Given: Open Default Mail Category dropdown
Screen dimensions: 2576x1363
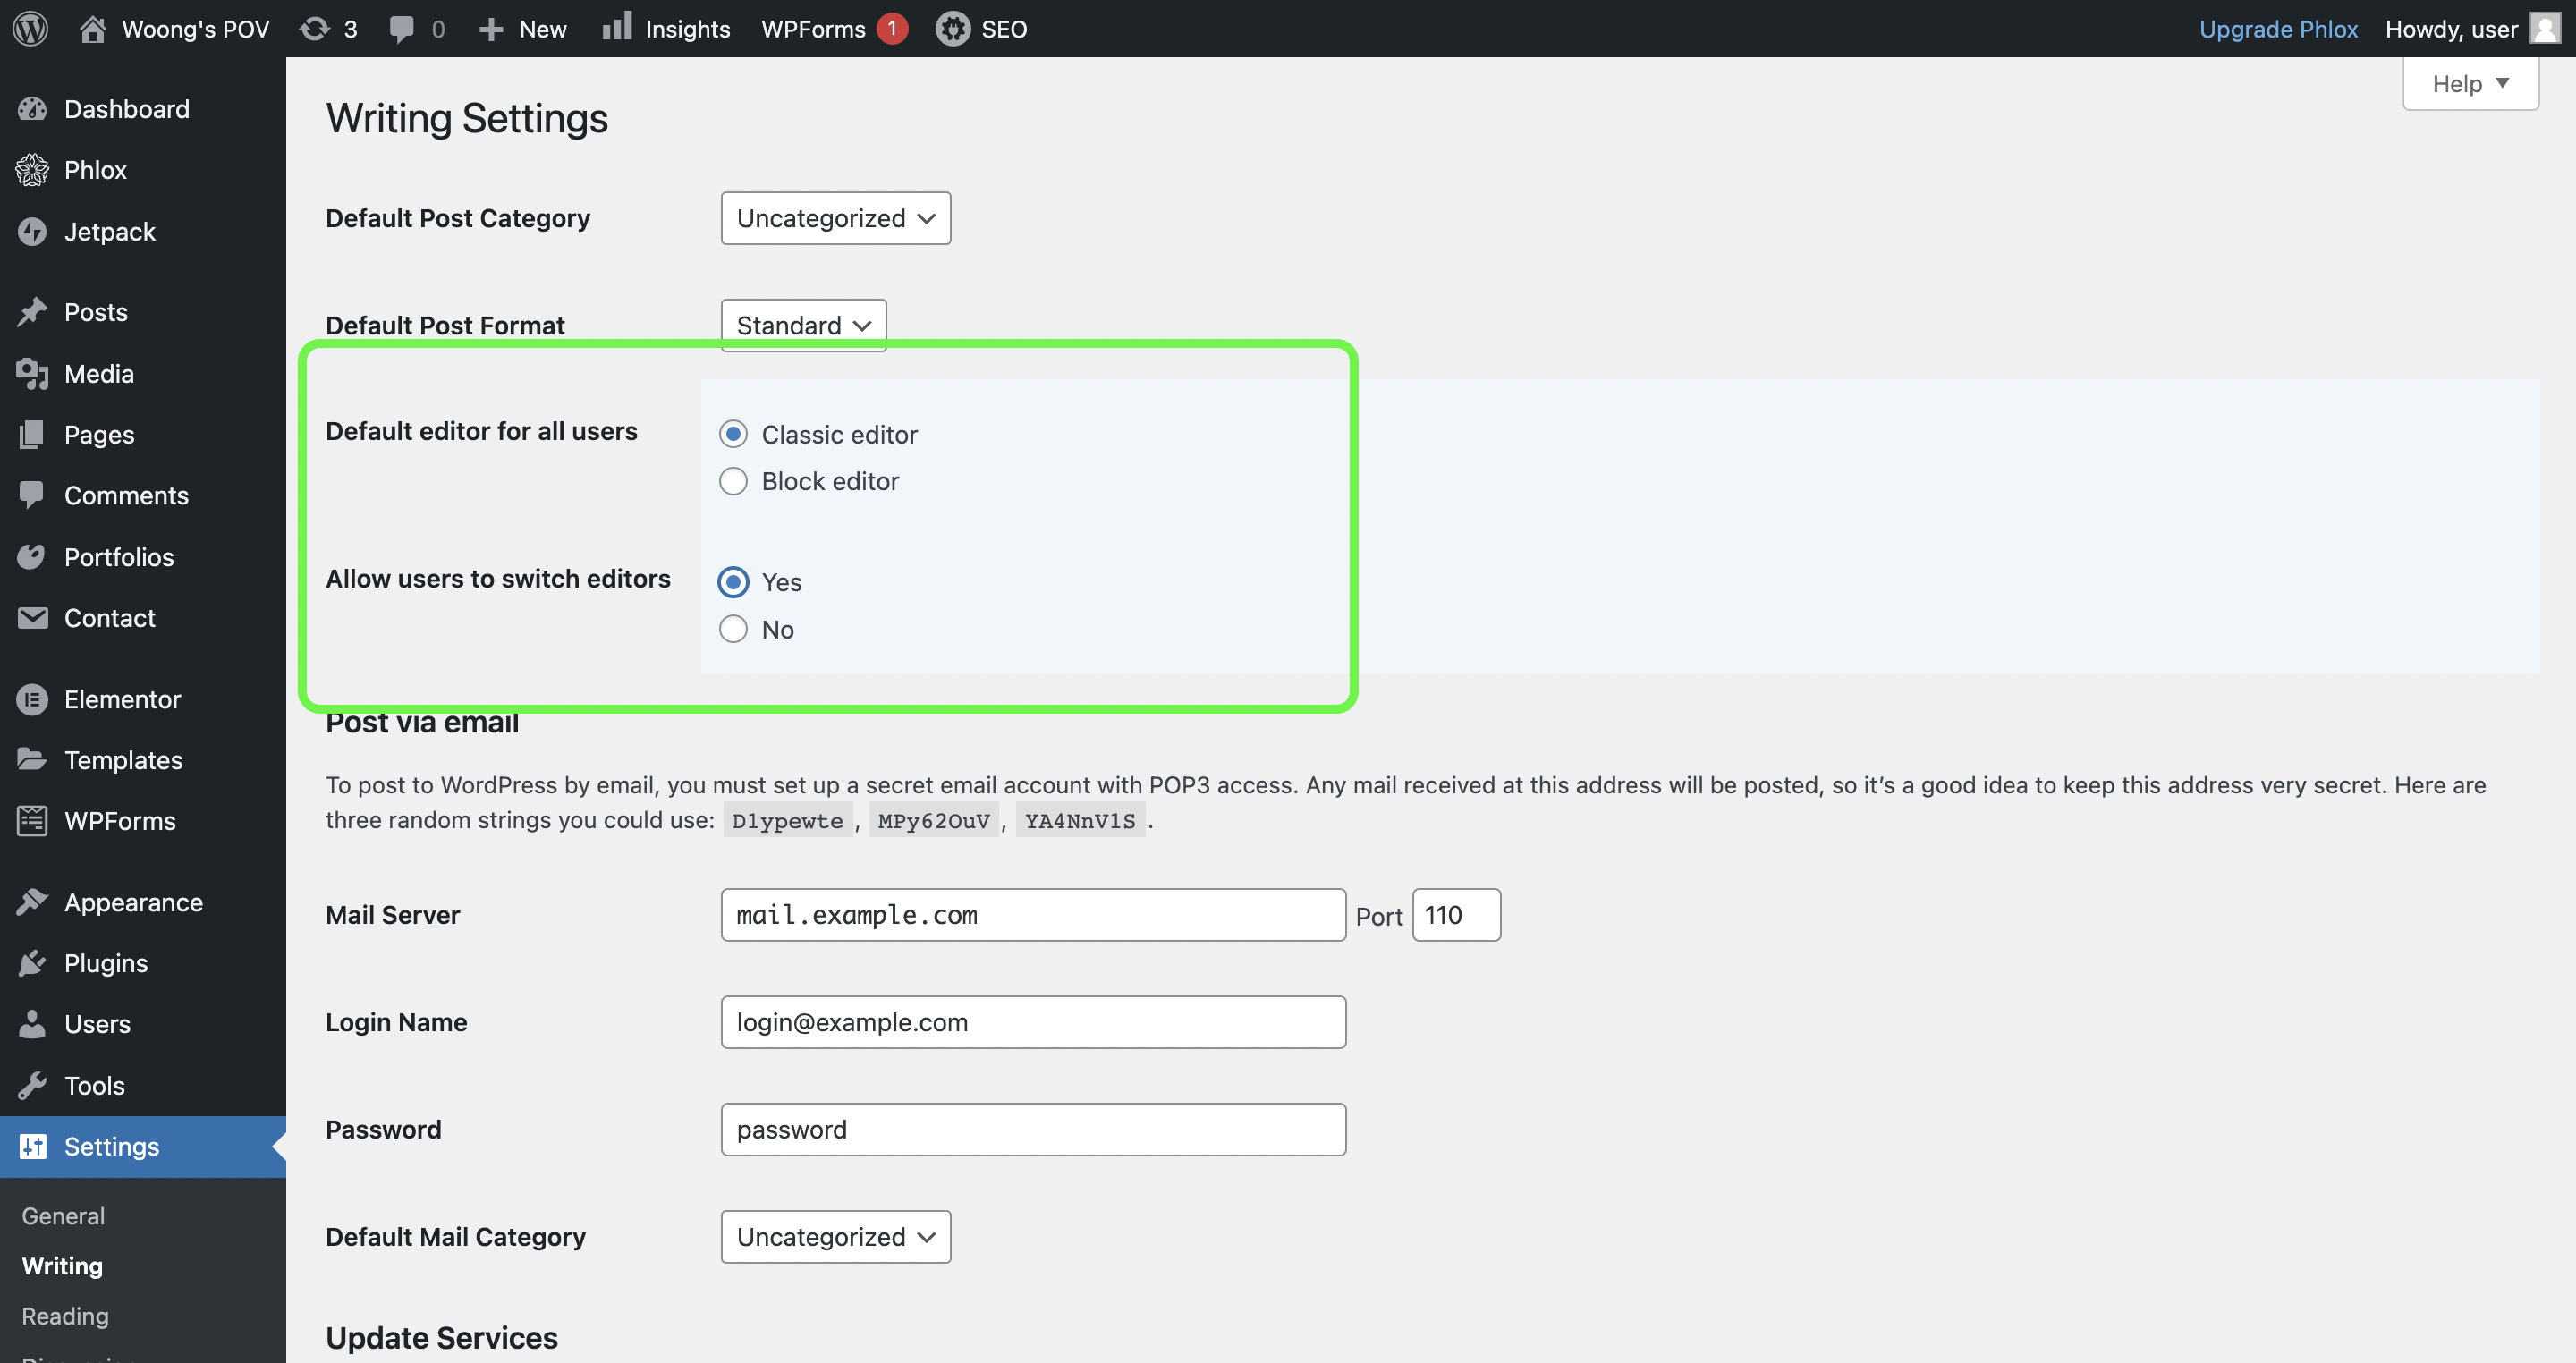Looking at the screenshot, I should 835,1237.
